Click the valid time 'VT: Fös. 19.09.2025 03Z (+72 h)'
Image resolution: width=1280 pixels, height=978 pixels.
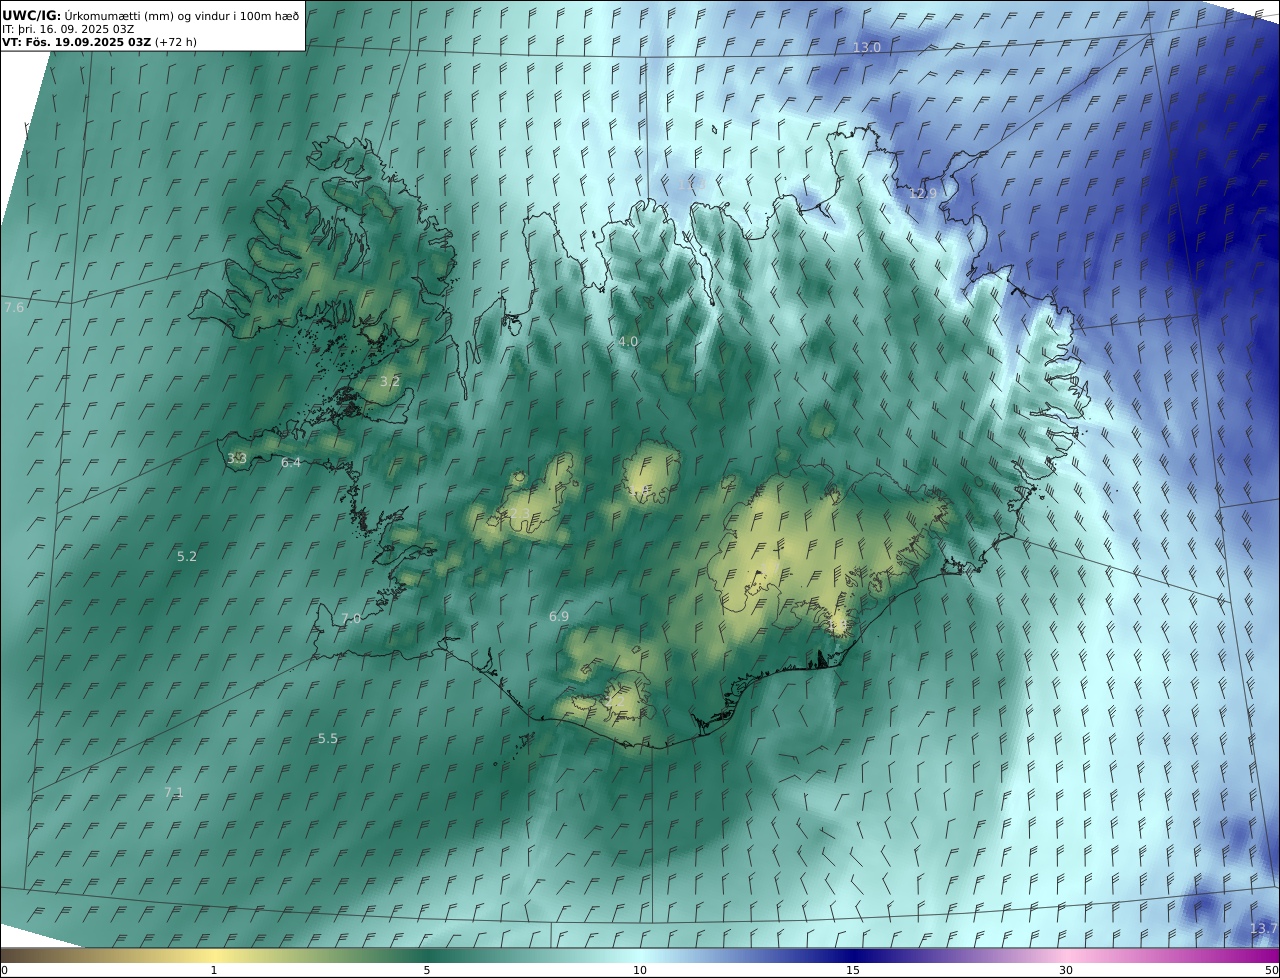99,42
